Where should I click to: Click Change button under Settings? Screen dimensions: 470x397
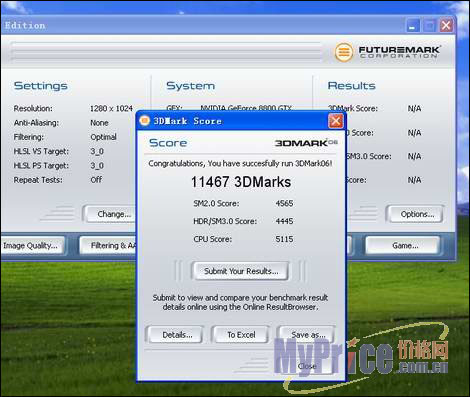pos(111,214)
